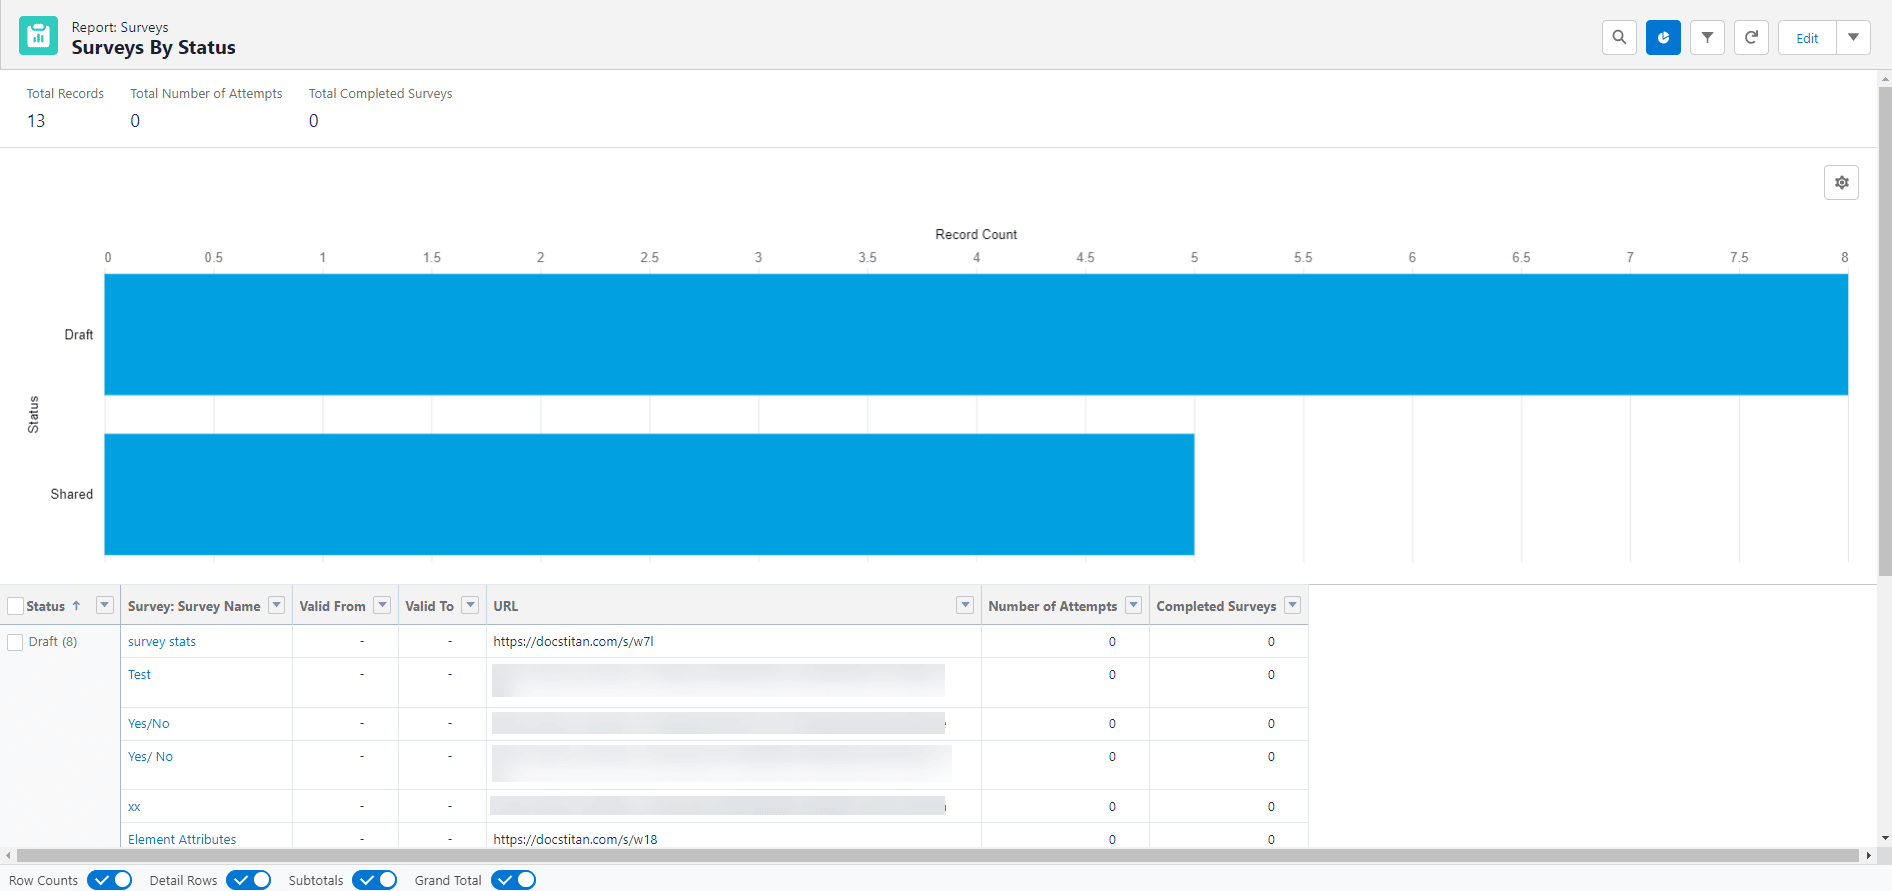Click the horizontal scrollbar right arrow
Screen dimensions: 1892x891
pyautogui.click(x=1868, y=855)
